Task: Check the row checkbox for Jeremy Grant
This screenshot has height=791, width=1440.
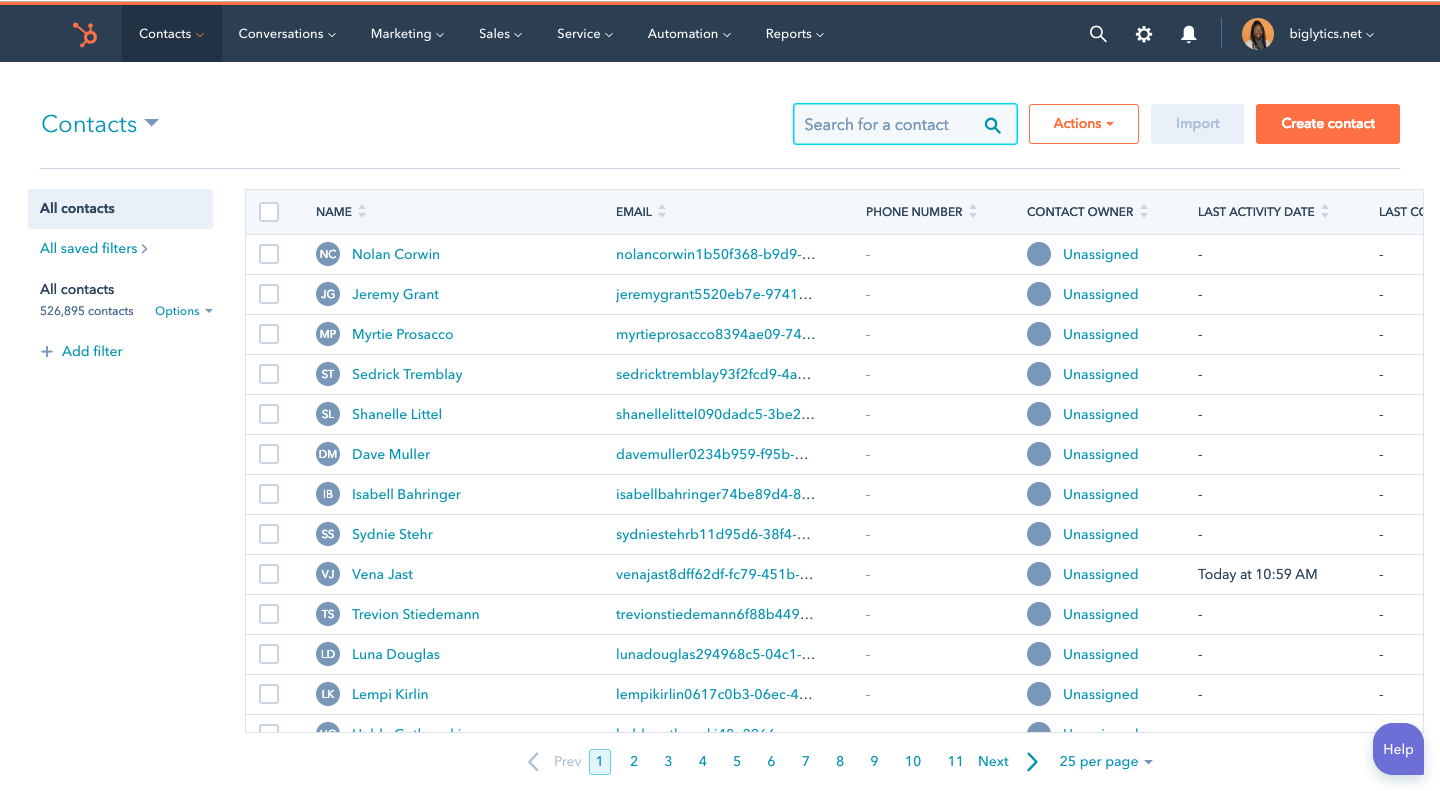Action: tap(268, 294)
